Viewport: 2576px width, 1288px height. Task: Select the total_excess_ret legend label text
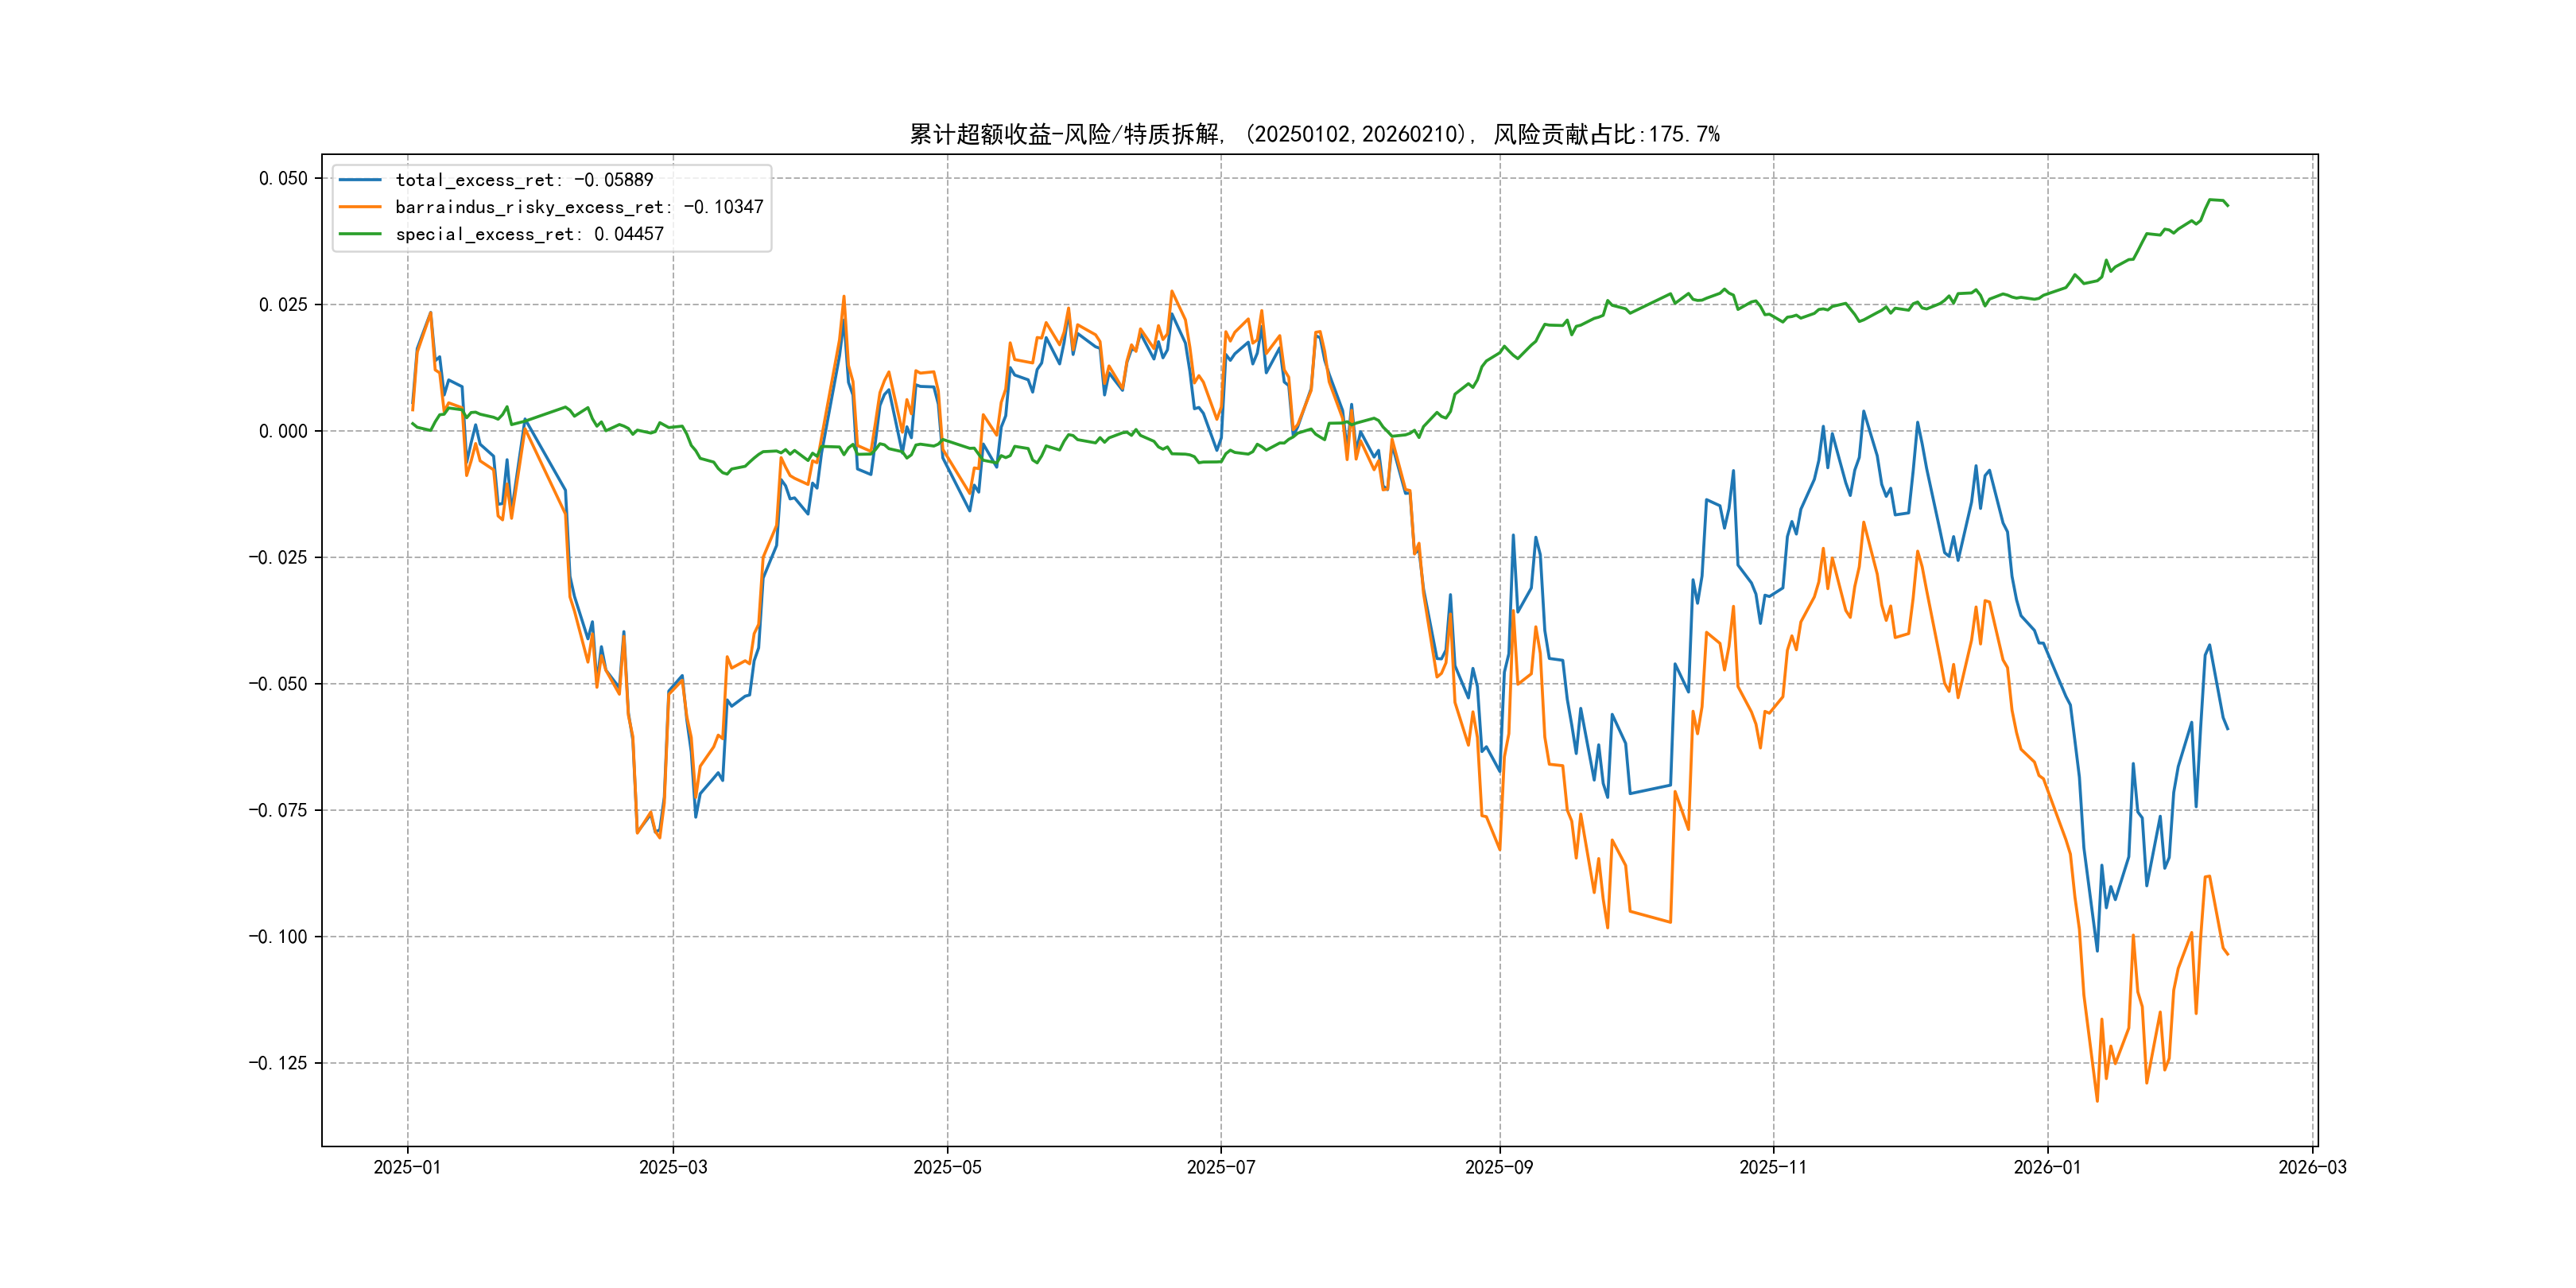(524, 180)
